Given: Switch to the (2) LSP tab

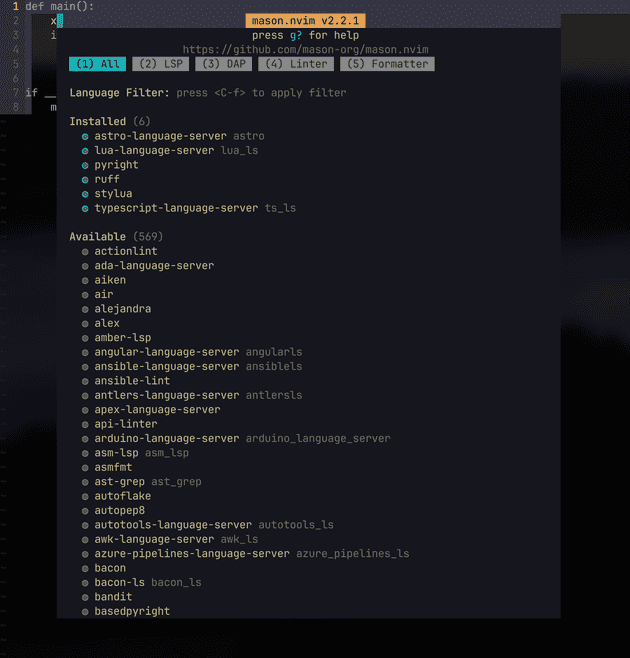Looking at the screenshot, I should click(x=160, y=64).
